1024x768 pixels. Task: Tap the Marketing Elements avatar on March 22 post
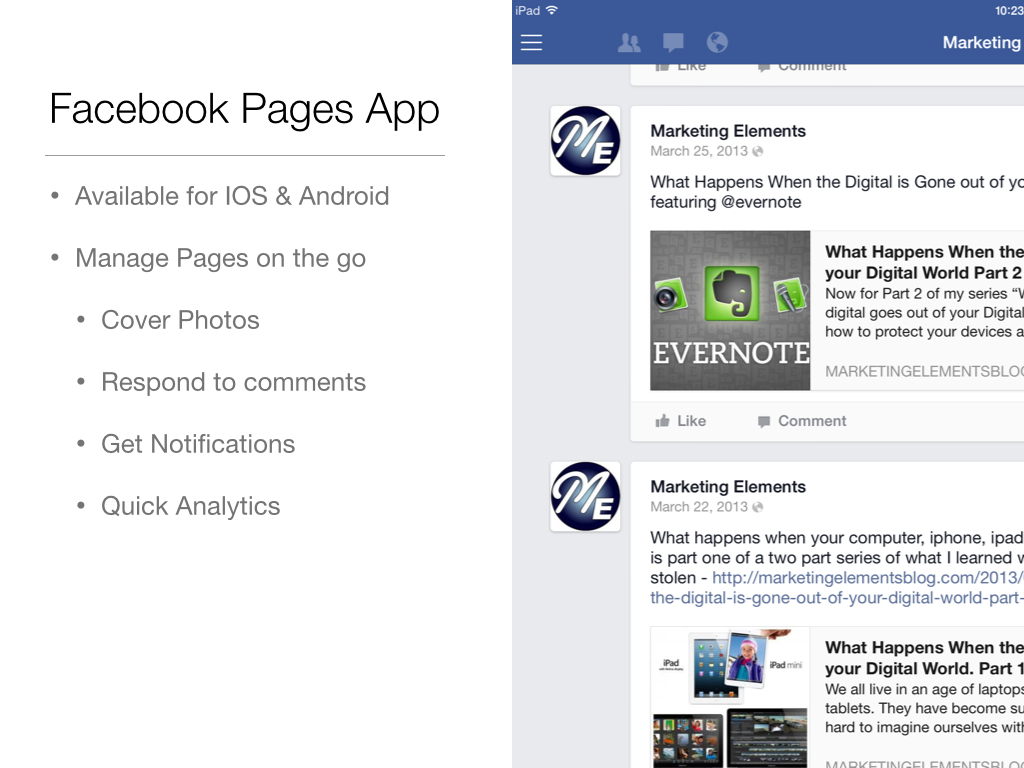585,497
